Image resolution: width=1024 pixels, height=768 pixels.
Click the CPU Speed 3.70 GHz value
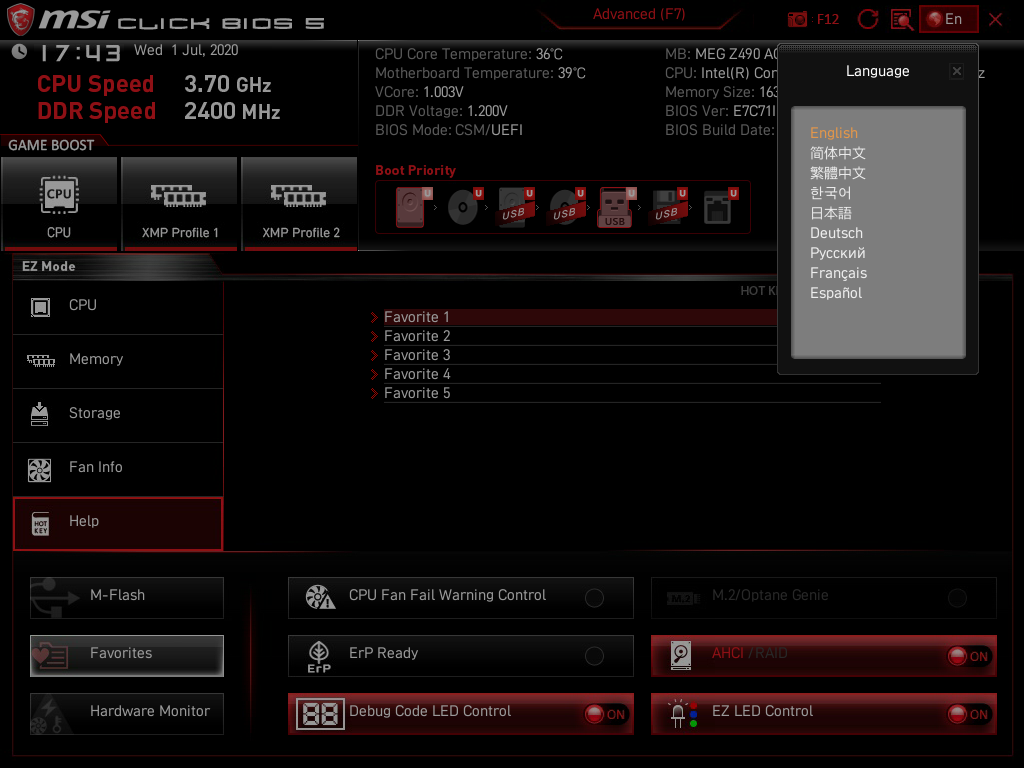point(227,84)
